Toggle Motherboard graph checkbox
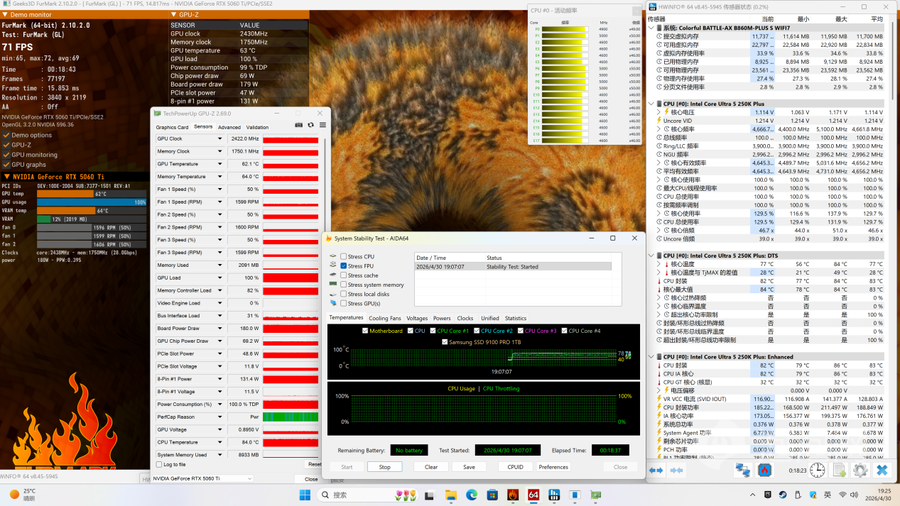This screenshot has width=900, height=506. click(x=365, y=330)
